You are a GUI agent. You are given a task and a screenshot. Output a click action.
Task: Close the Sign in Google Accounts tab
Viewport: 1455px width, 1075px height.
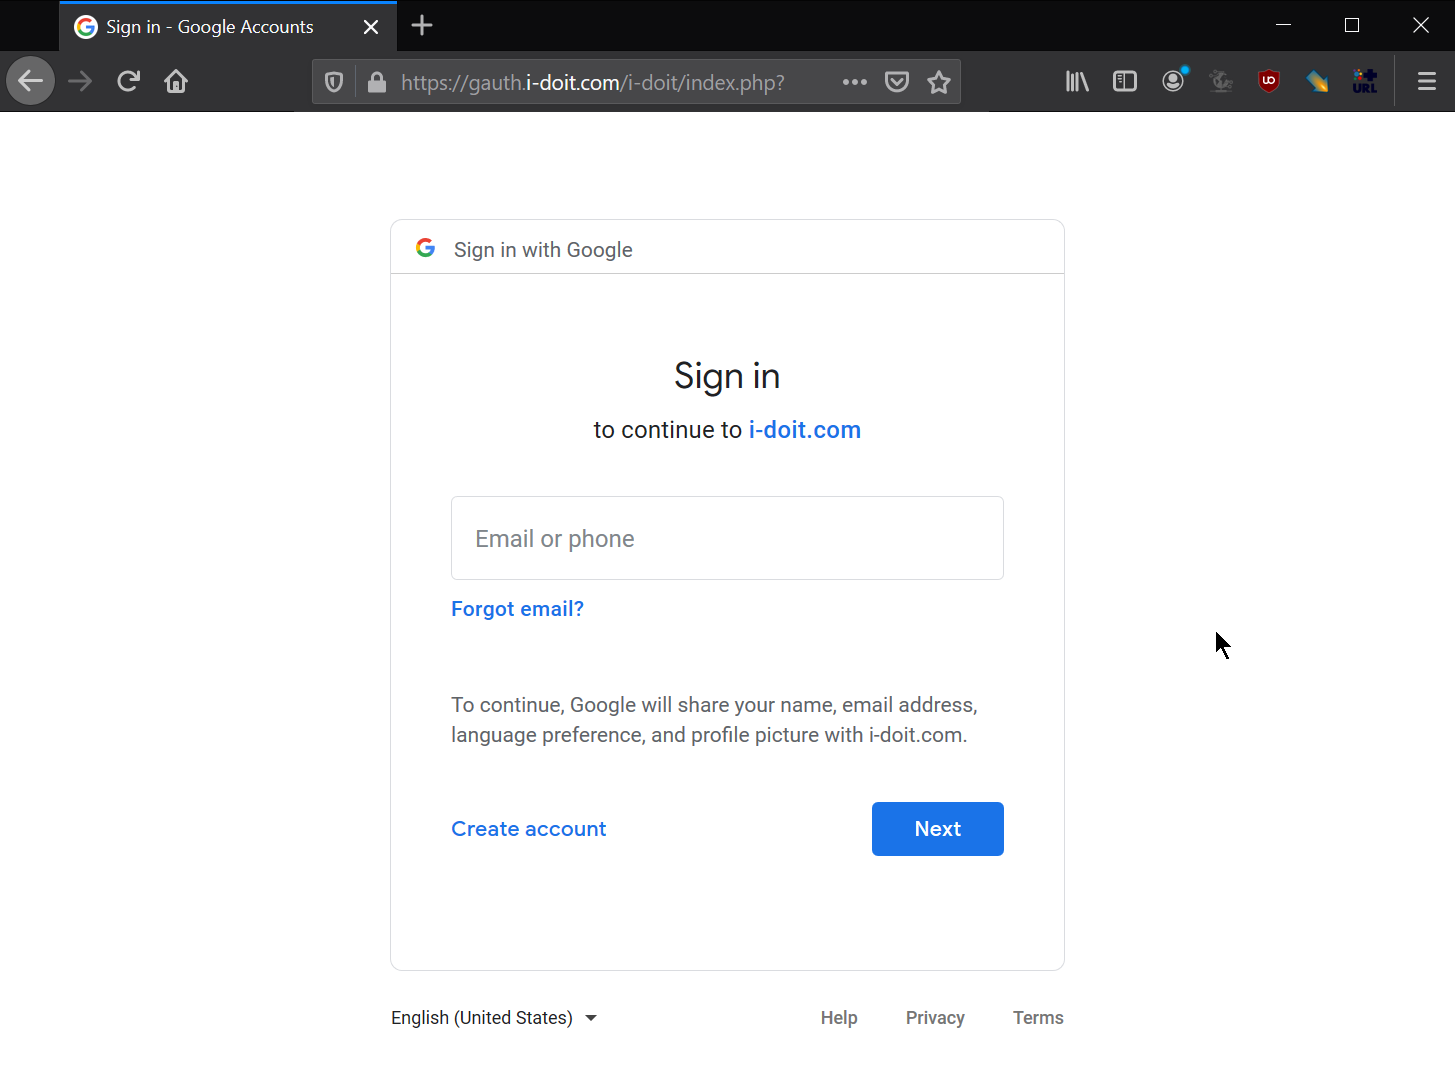tap(371, 27)
